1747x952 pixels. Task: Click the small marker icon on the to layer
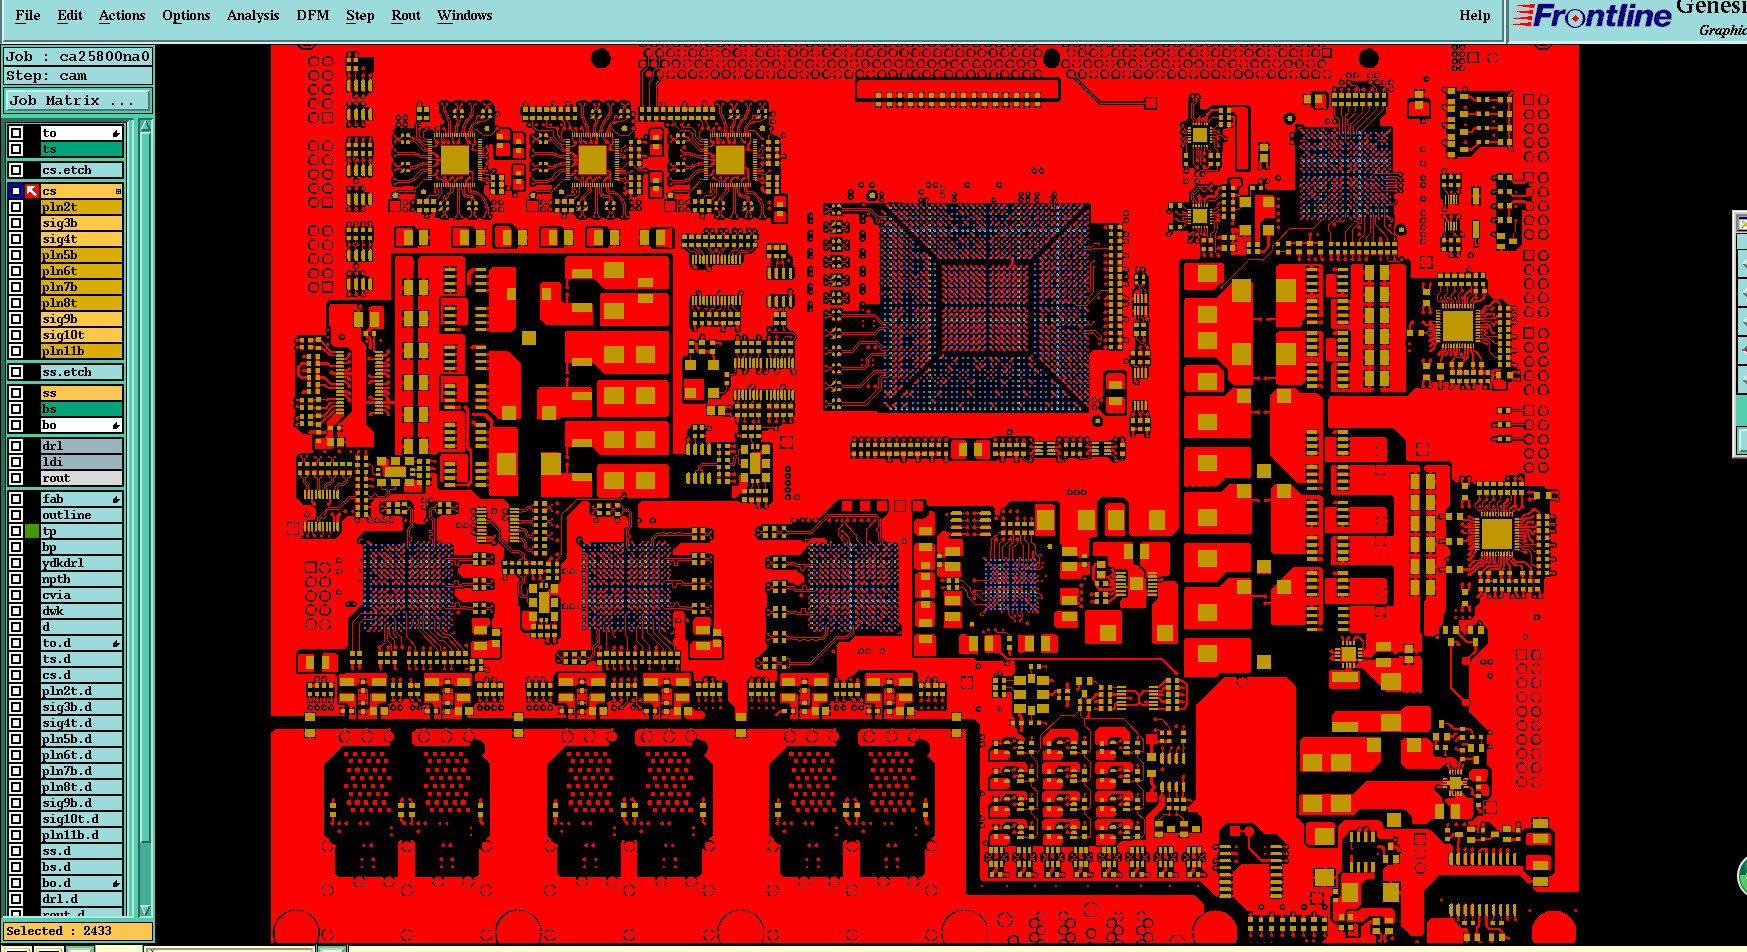click(116, 133)
